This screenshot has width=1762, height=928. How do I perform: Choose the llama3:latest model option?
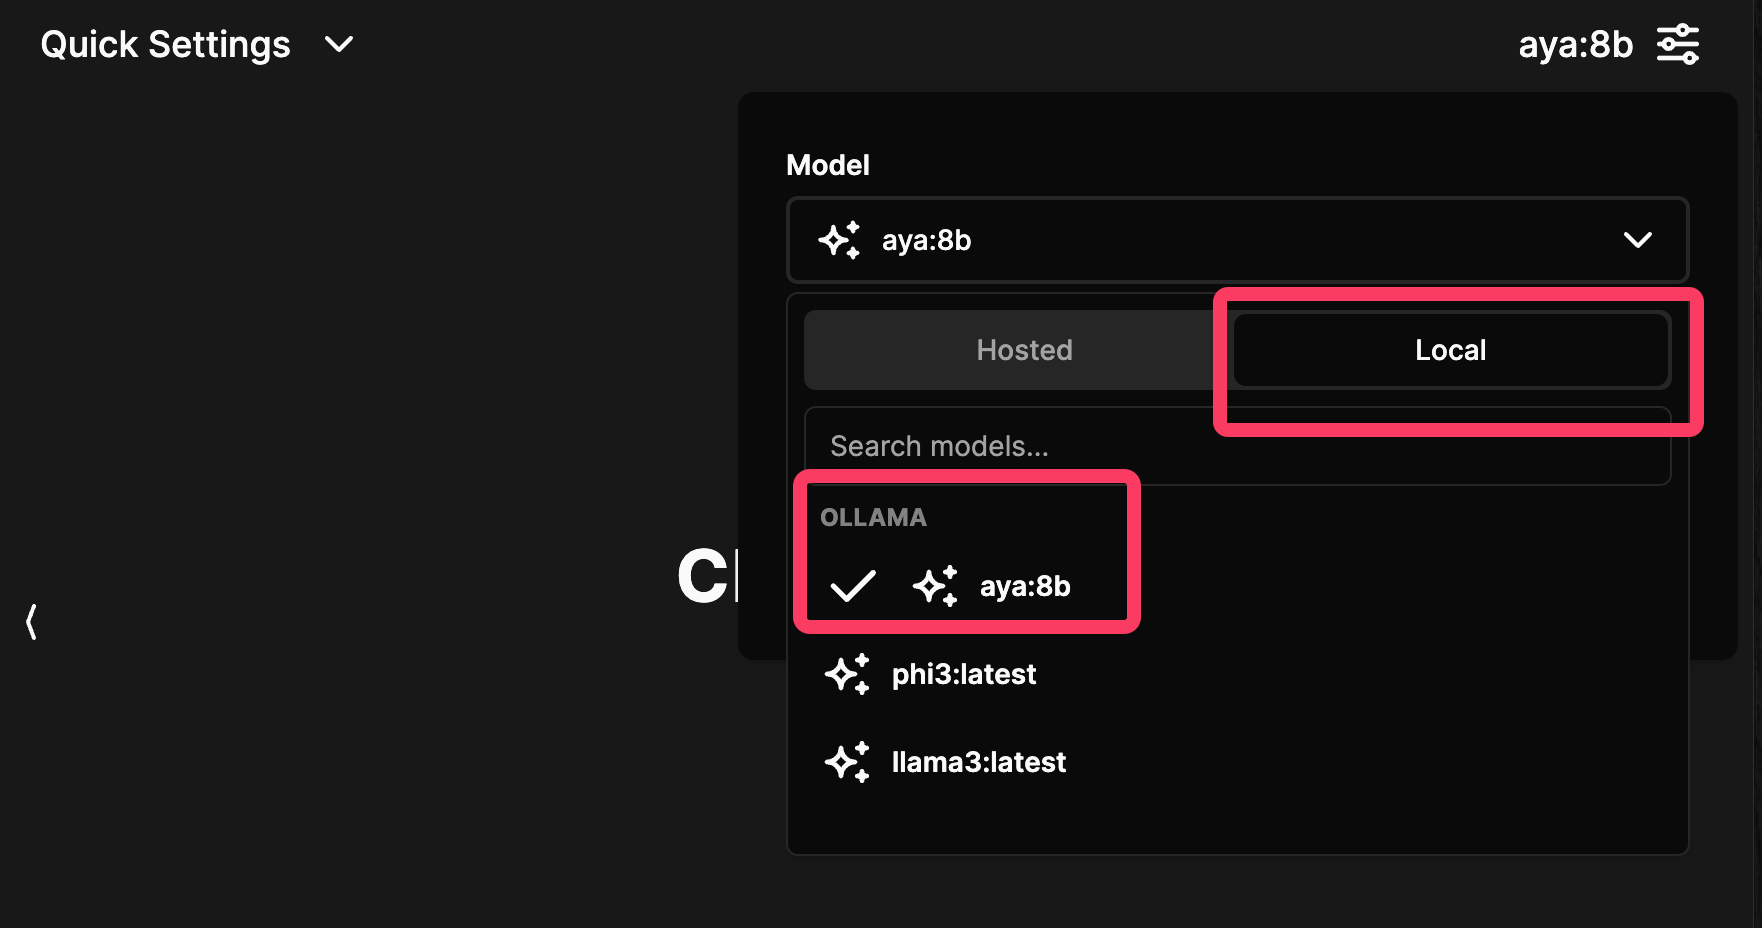click(978, 763)
